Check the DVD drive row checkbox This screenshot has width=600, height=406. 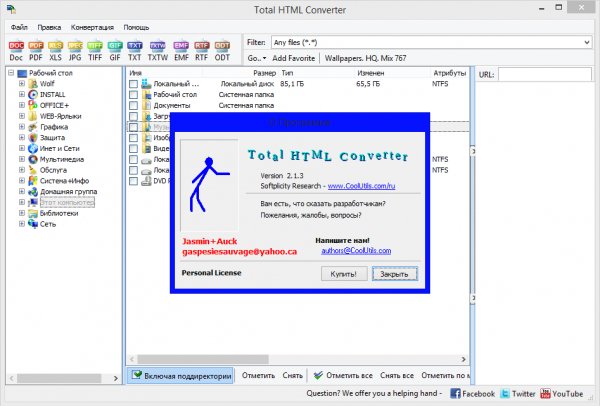[134, 181]
